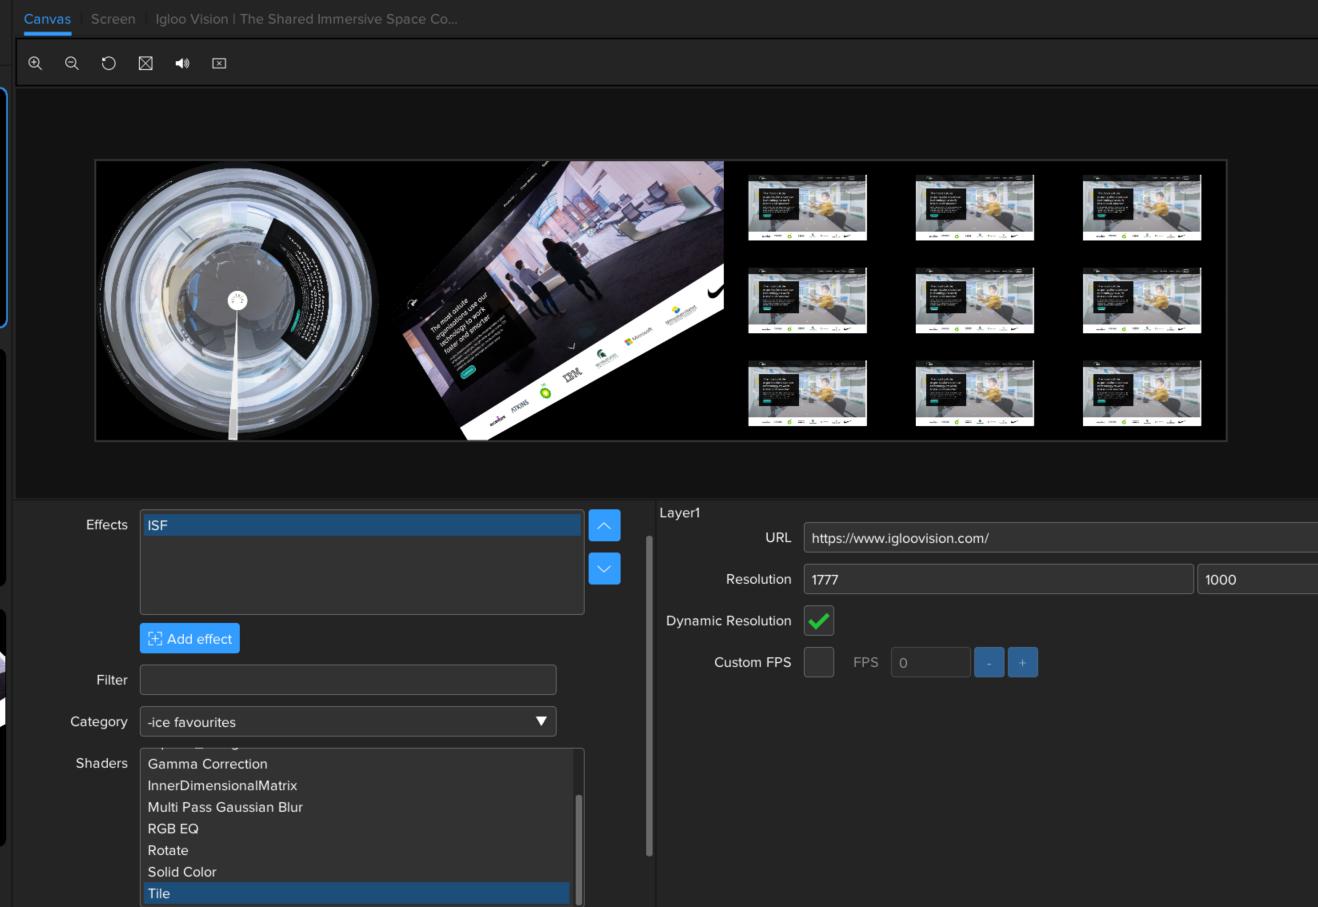Click the zoom out magnifier icon
This screenshot has width=1318, height=907.
click(x=72, y=63)
